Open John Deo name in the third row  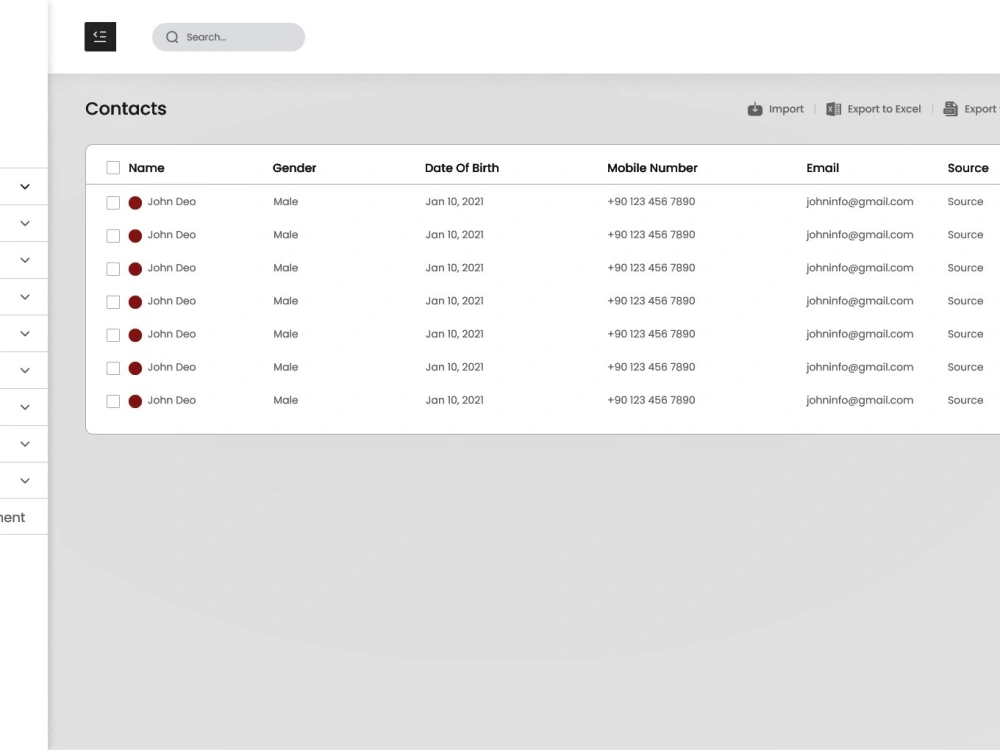[x=172, y=268]
